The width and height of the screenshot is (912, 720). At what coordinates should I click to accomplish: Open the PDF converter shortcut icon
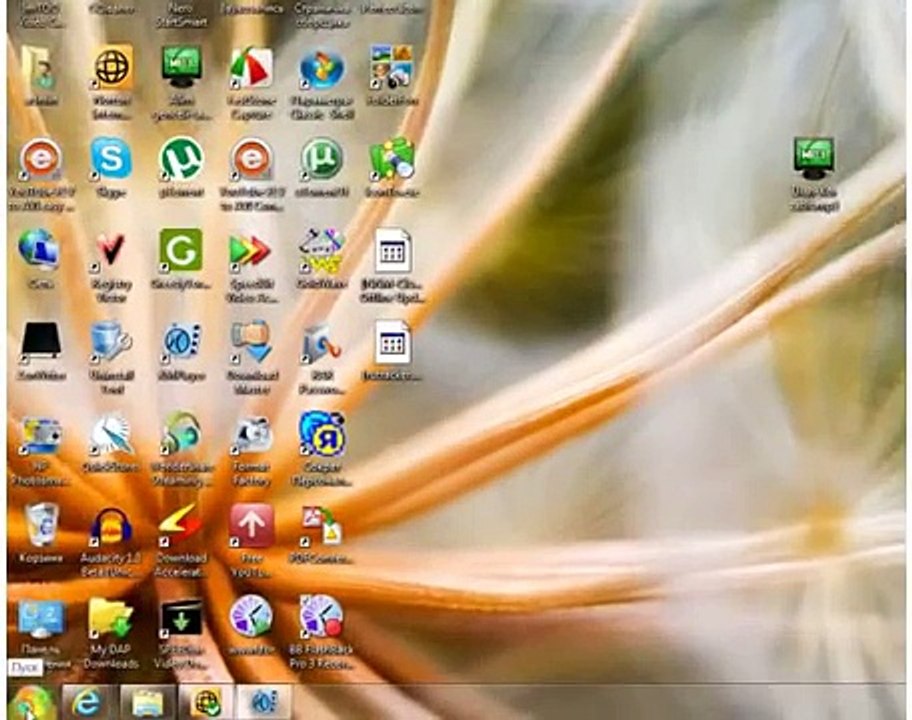pos(321,526)
